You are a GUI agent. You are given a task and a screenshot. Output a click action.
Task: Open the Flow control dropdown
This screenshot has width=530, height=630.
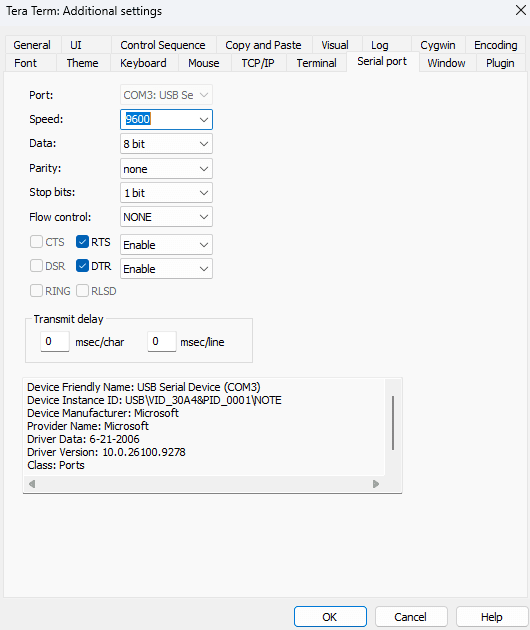pos(166,217)
